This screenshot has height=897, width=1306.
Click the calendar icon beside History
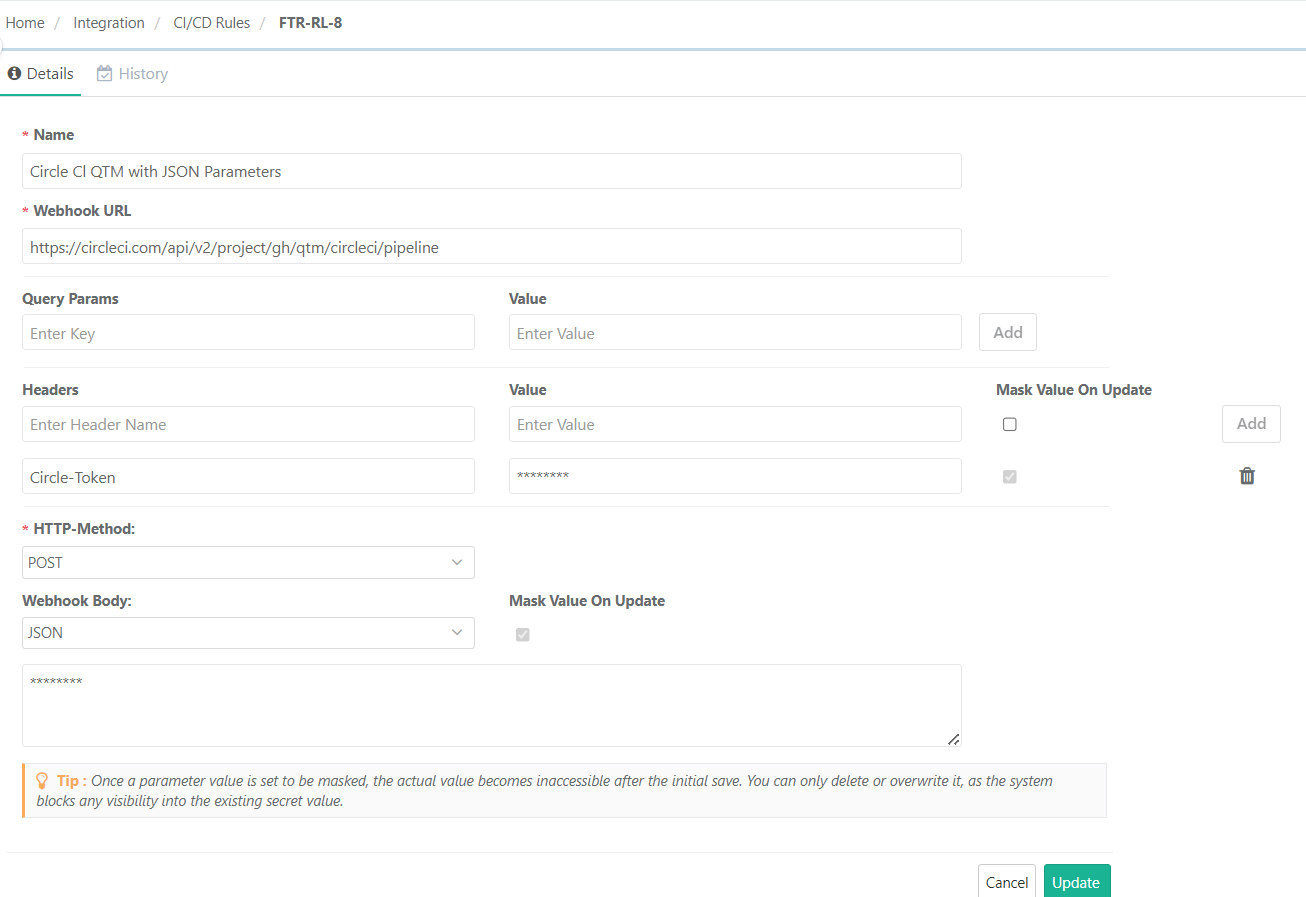coord(103,73)
